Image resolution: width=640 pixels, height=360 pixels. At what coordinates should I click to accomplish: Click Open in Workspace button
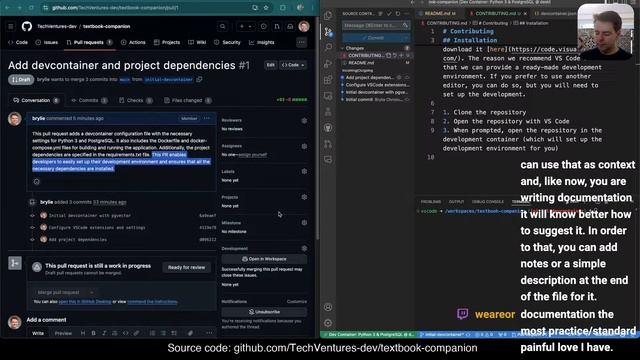point(264,259)
